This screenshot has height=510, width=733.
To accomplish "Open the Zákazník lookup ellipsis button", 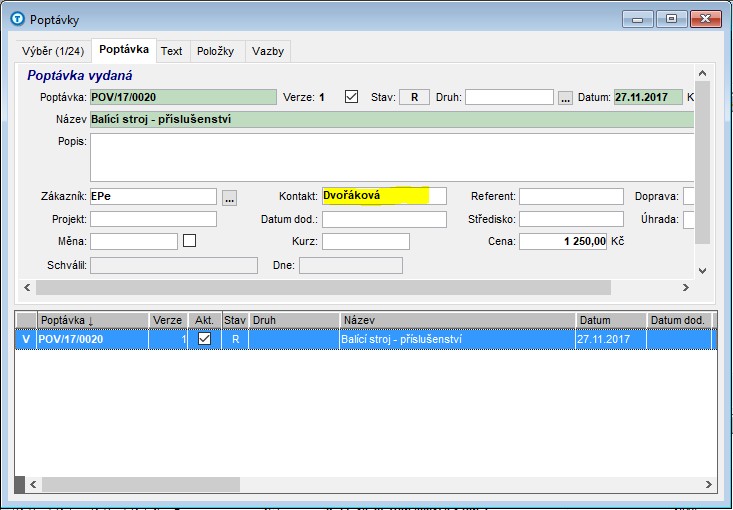I will click(x=229, y=197).
